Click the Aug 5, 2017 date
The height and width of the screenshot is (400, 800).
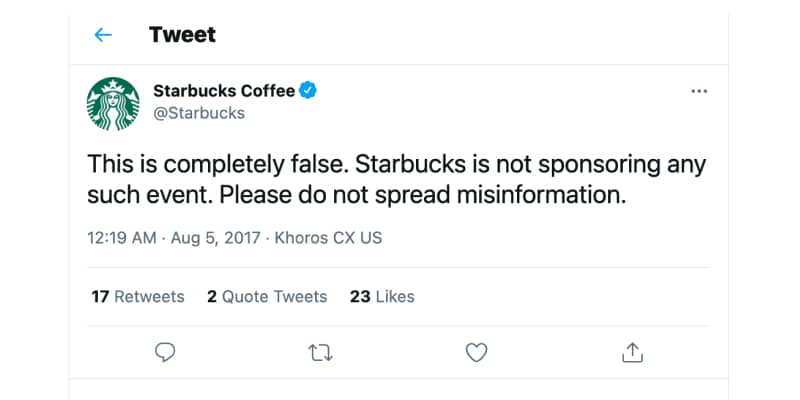(215, 238)
